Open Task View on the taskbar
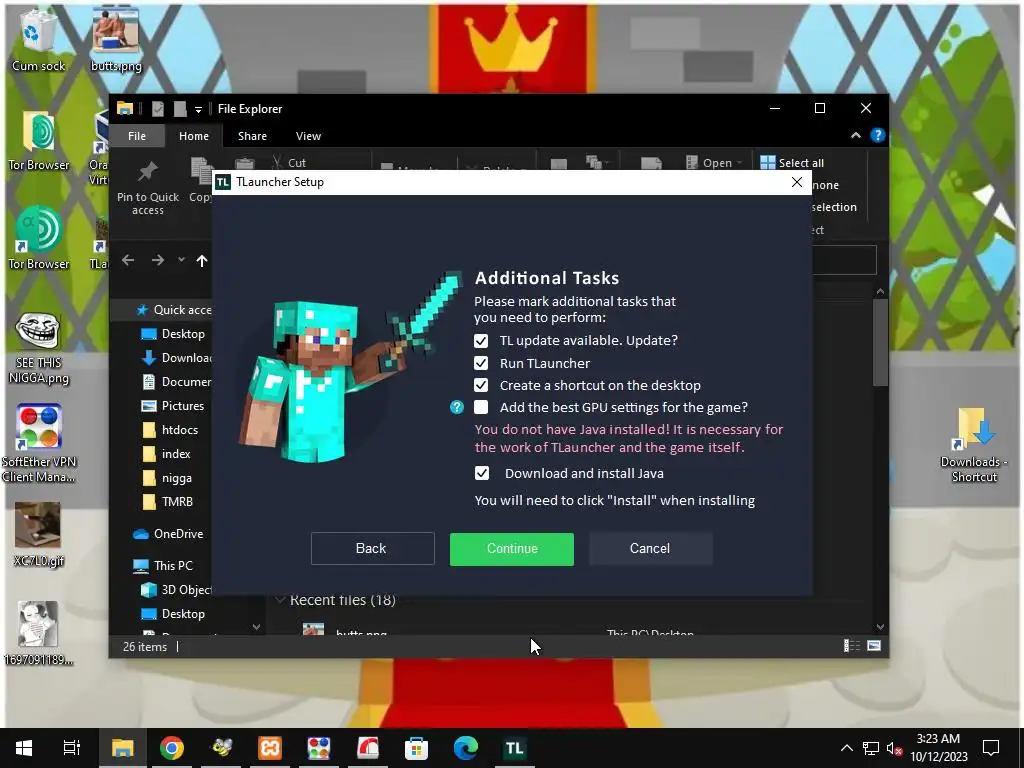Screen dimensions: 1024x768 [x=72, y=748]
